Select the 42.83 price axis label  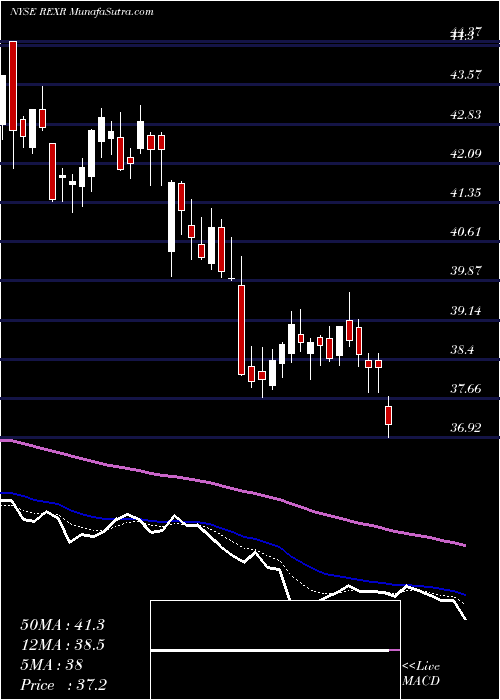pos(466,114)
